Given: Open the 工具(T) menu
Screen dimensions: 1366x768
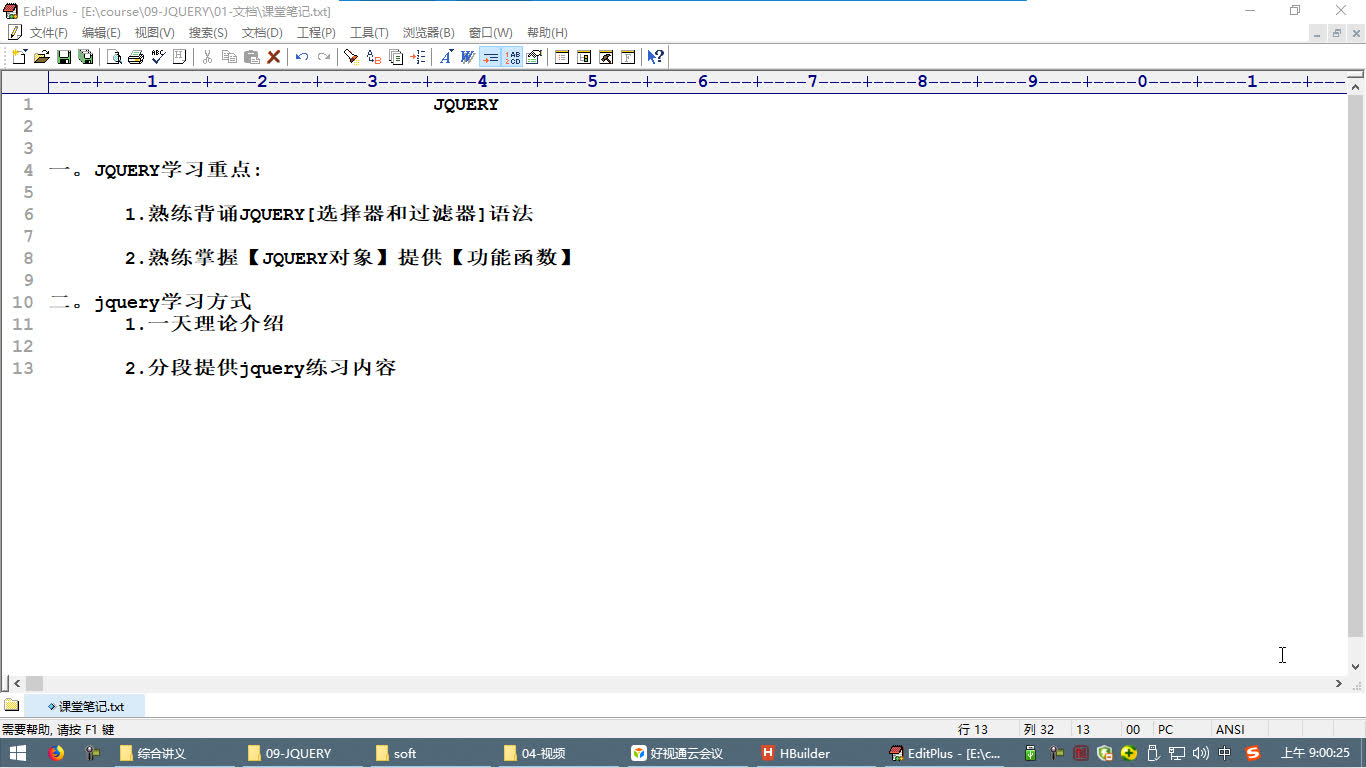Looking at the screenshot, I should click(369, 33).
